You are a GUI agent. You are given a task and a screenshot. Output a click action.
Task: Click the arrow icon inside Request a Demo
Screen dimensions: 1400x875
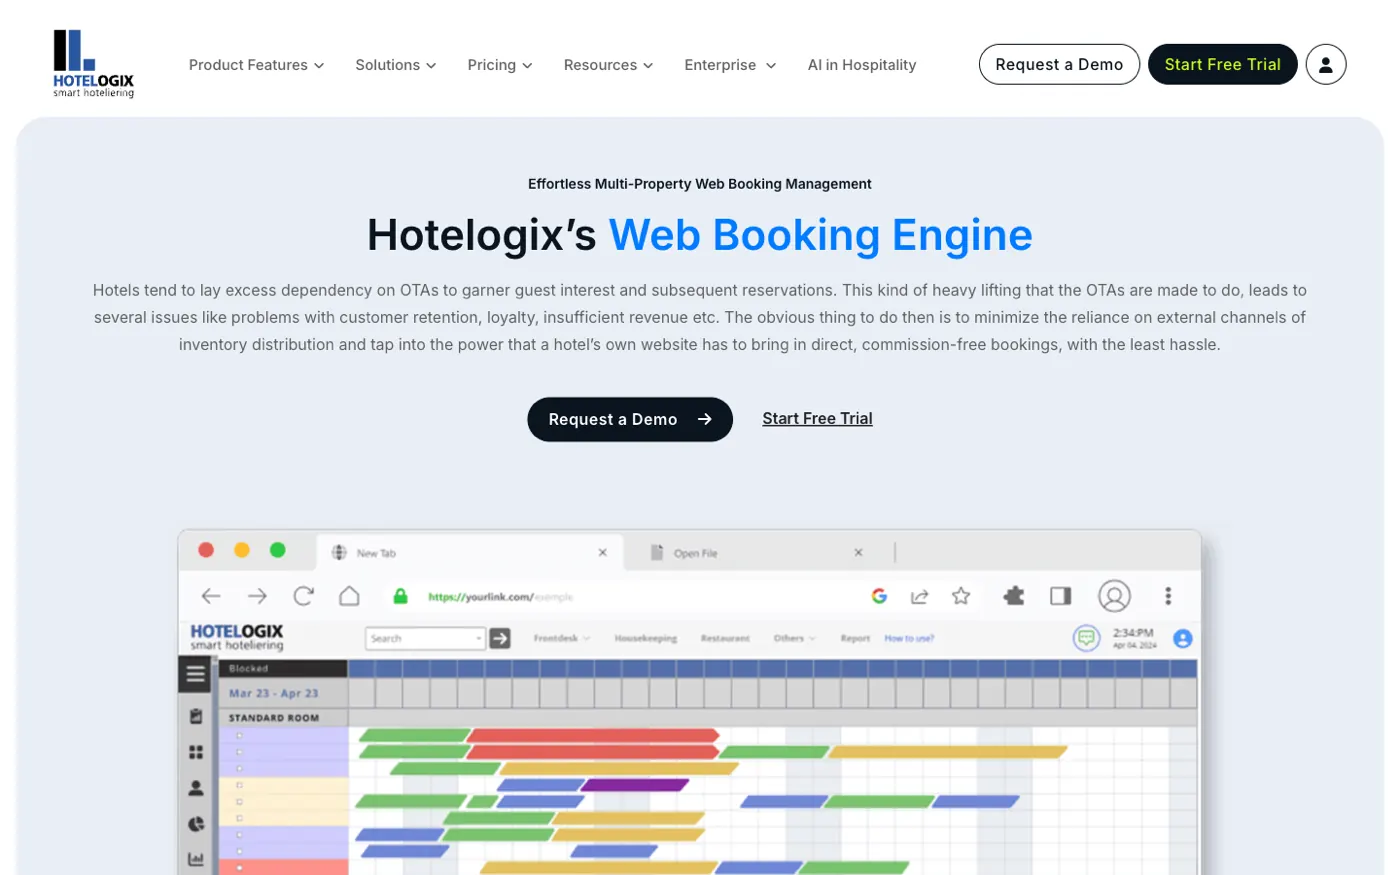(x=705, y=419)
